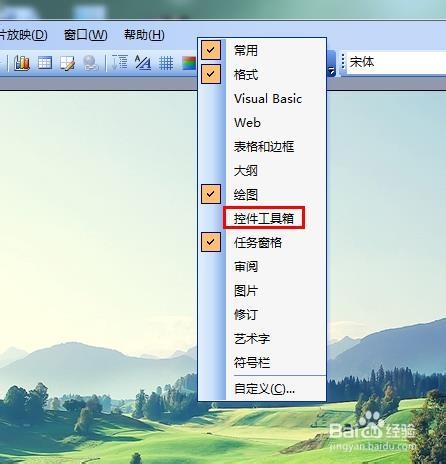
Task: Open the 自定义(C)... dialog
Action: coord(262,389)
